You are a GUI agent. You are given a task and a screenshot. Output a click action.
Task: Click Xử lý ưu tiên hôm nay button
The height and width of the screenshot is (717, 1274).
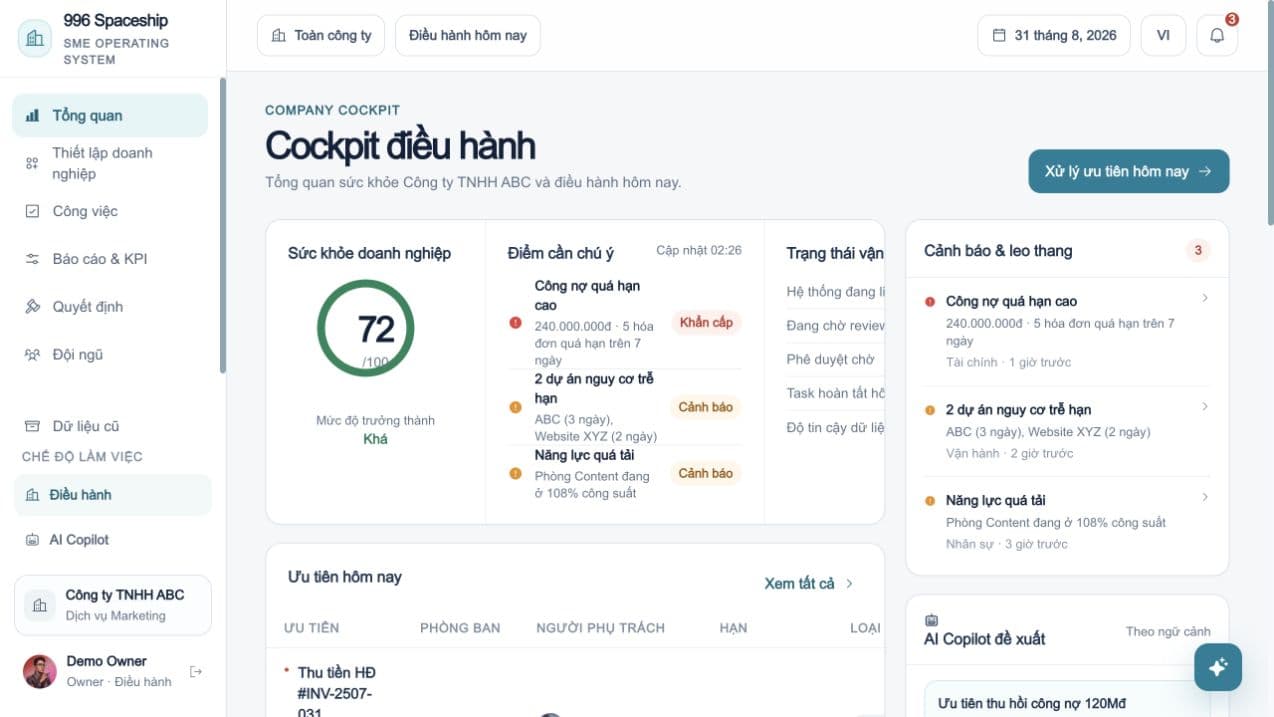(x=1128, y=171)
